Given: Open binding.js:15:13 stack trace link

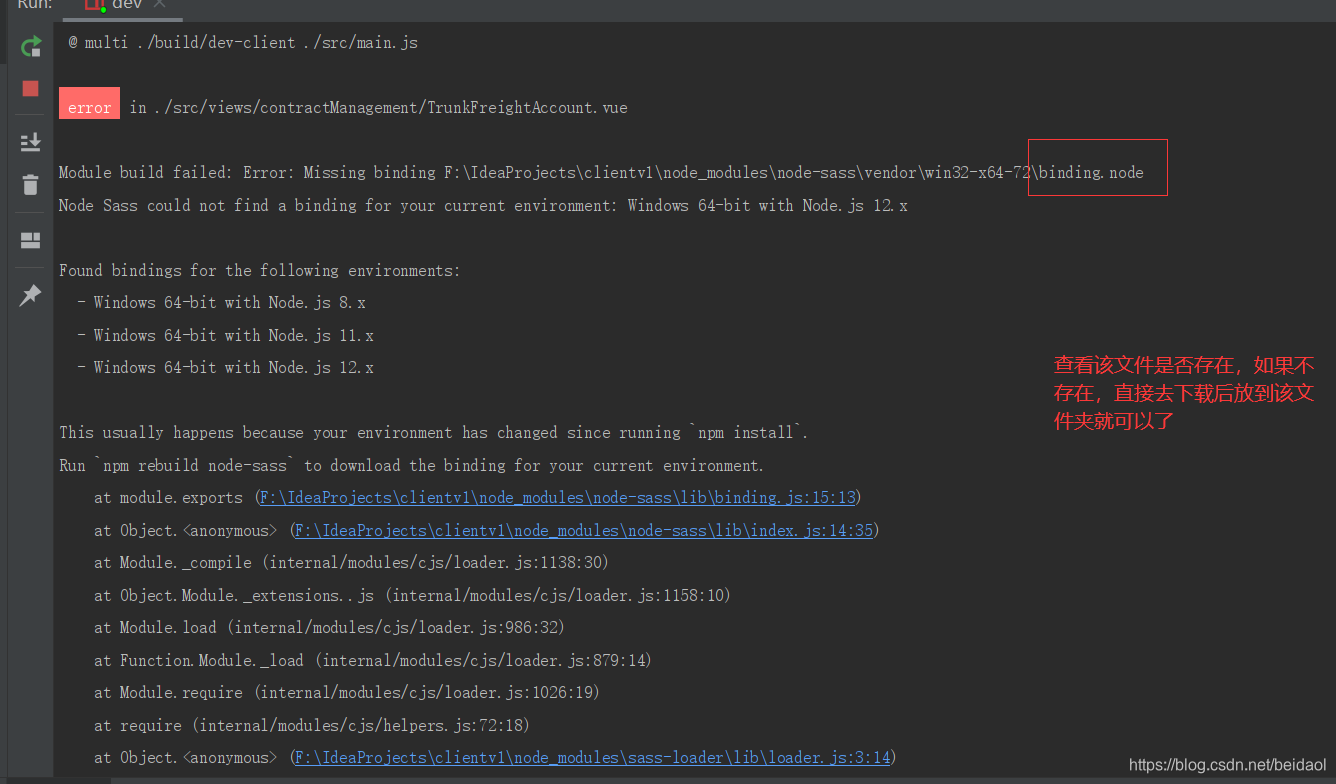Looking at the screenshot, I should [x=556, y=497].
